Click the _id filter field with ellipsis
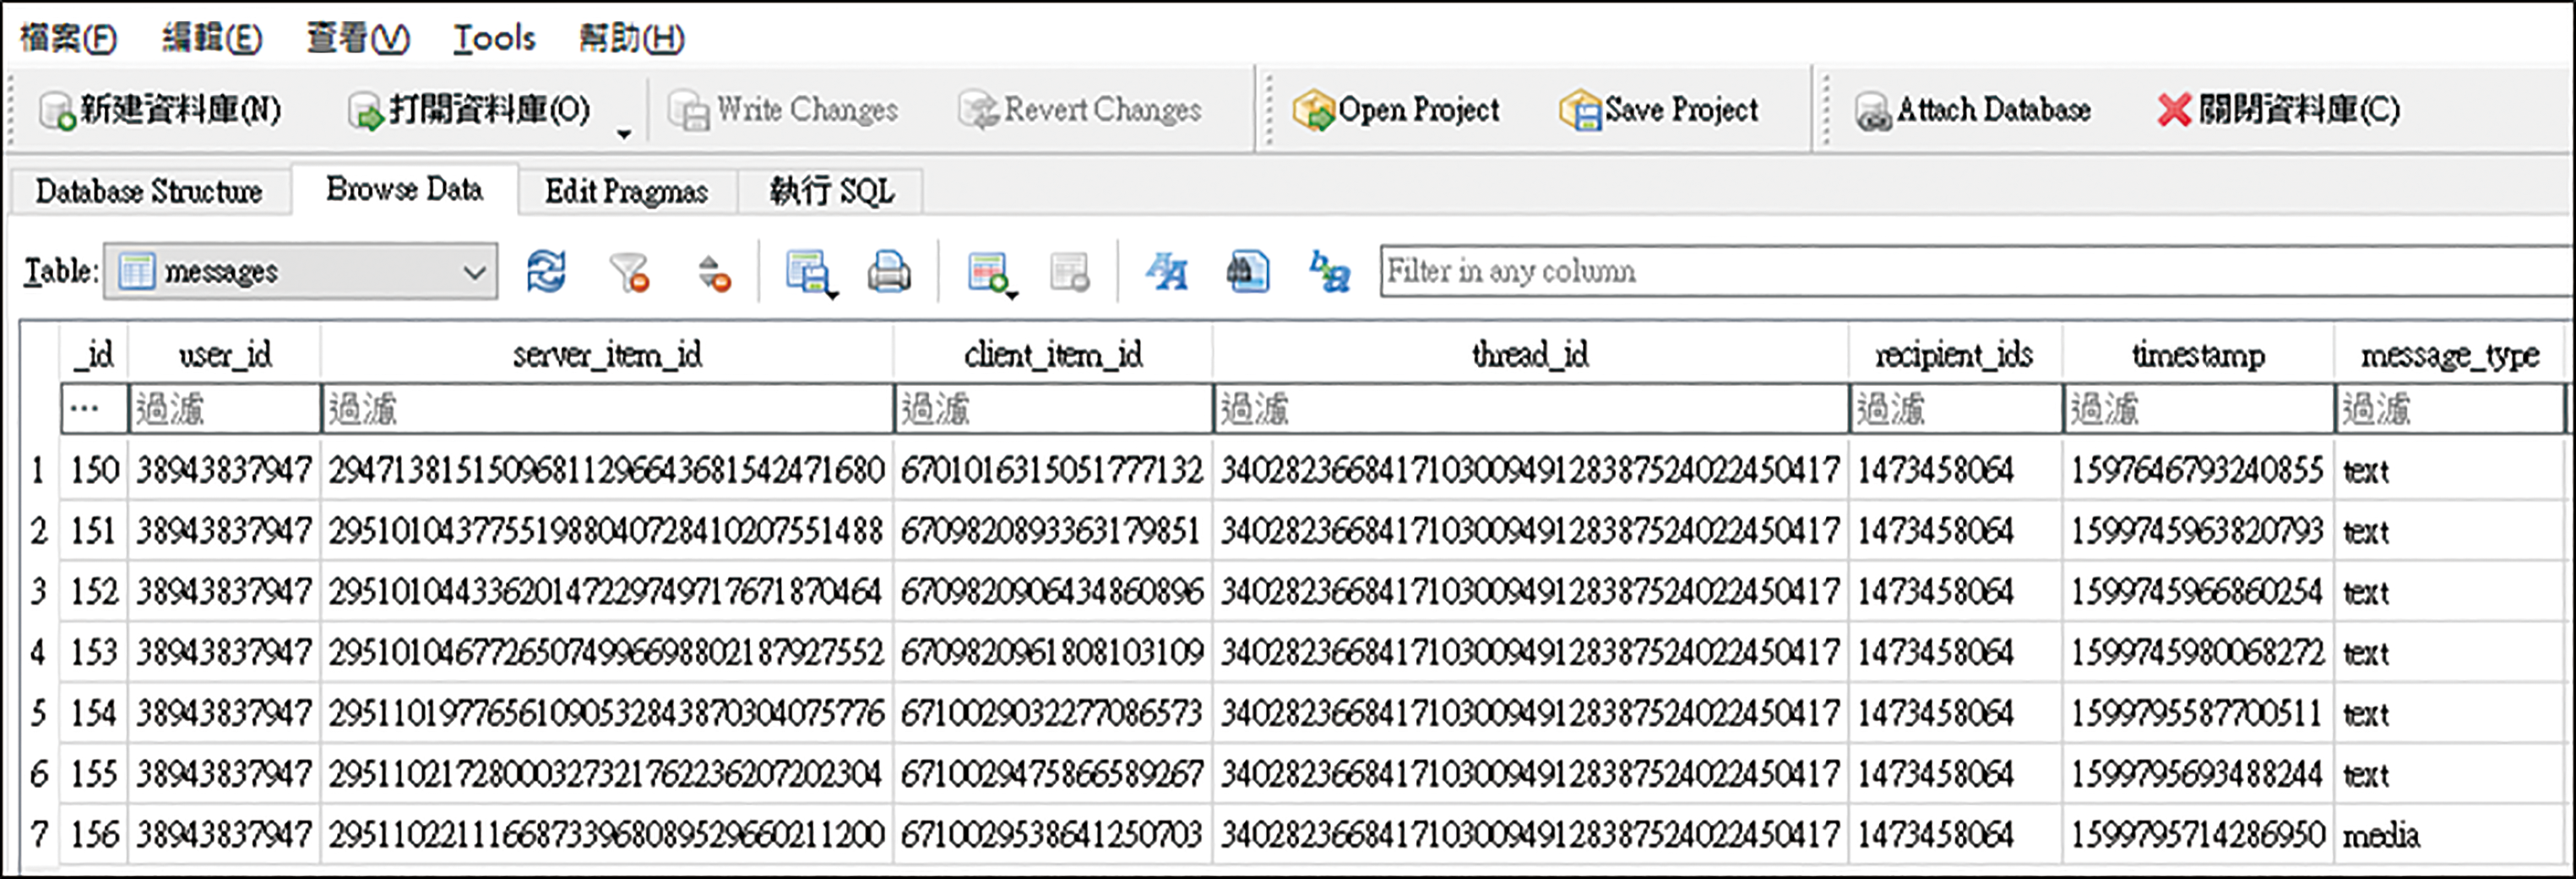 pos(94,408)
